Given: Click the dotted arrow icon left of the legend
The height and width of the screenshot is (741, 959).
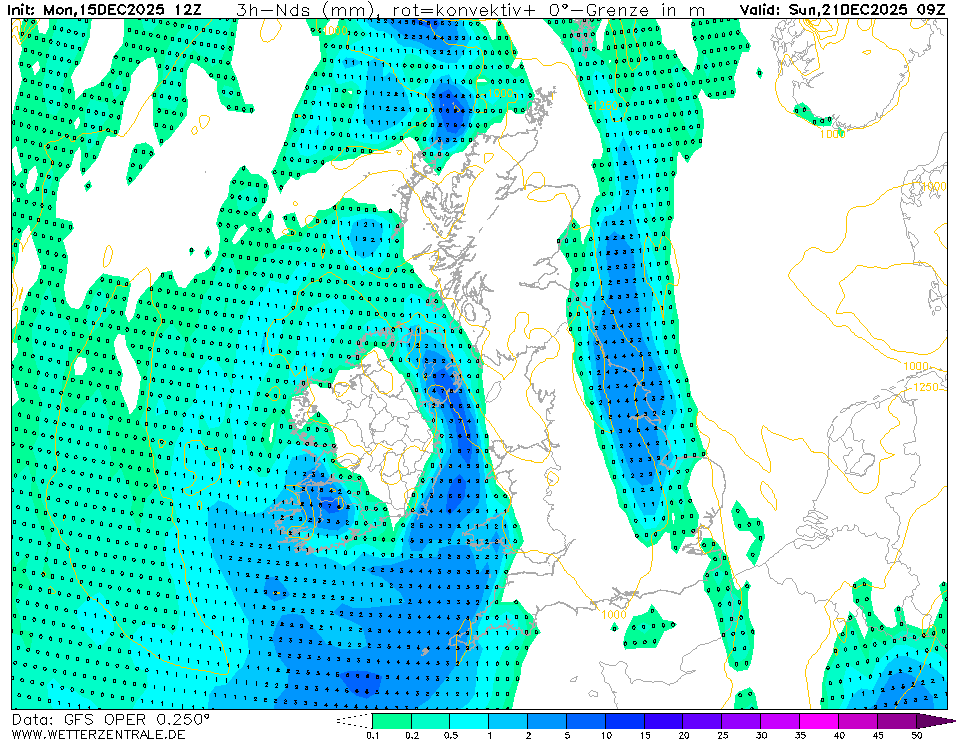Looking at the screenshot, I should pyautogui.click(x=352, y=720).
